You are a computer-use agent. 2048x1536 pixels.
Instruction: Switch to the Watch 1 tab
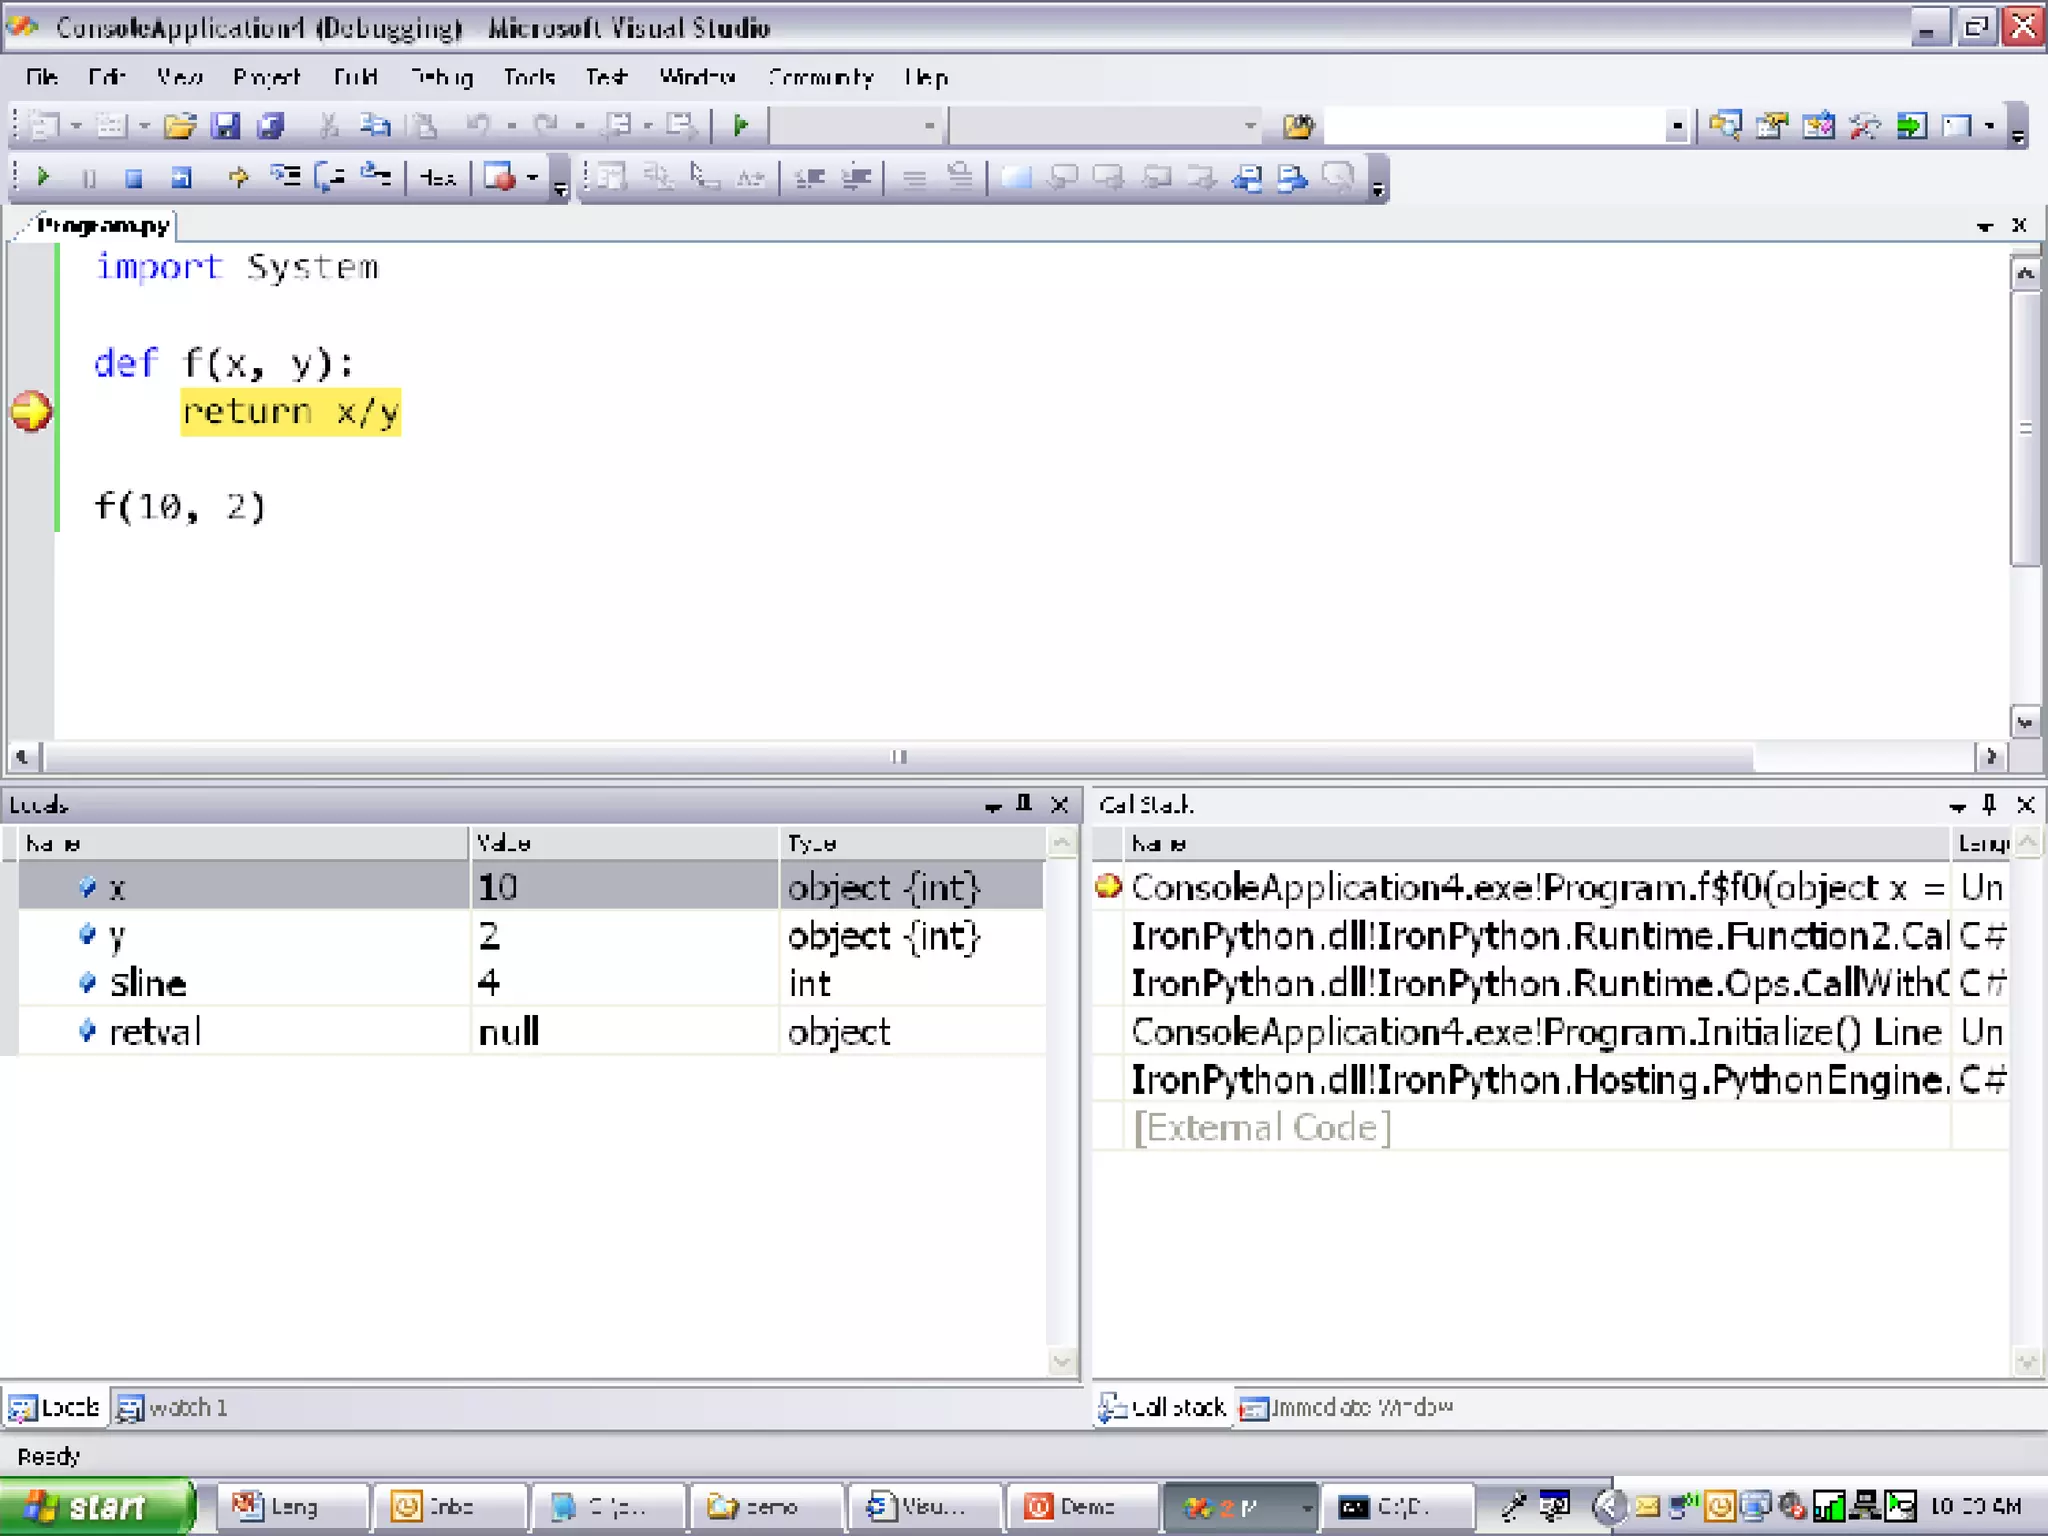tap(173, 1408)
